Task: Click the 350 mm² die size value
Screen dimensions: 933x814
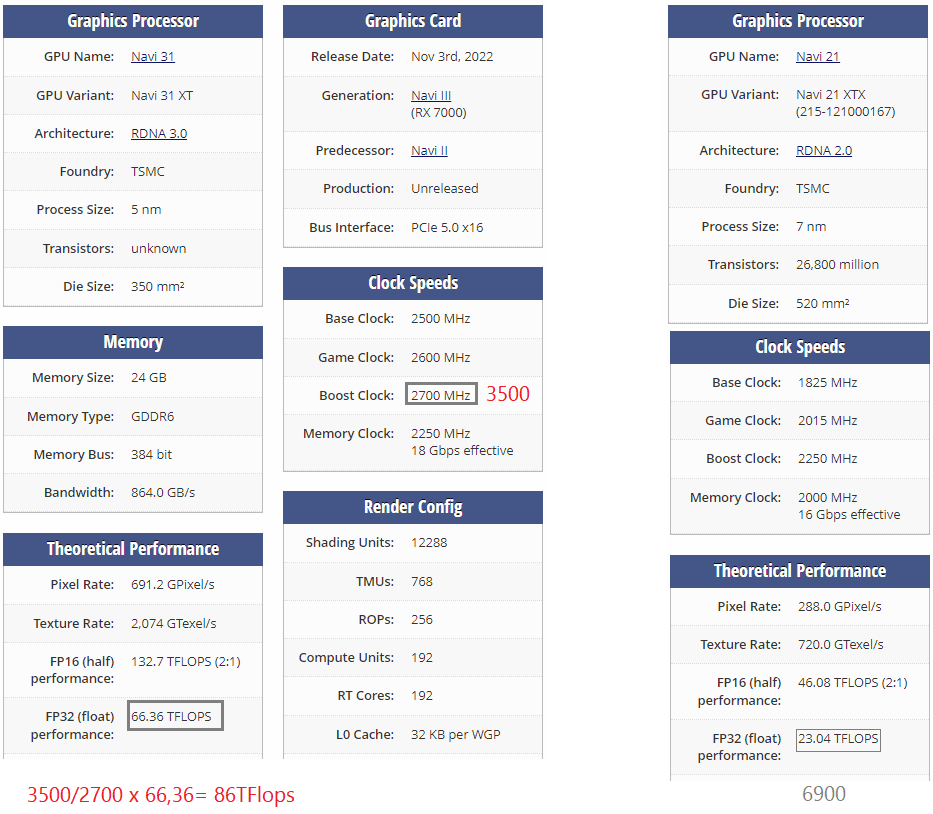Action: 158,286
